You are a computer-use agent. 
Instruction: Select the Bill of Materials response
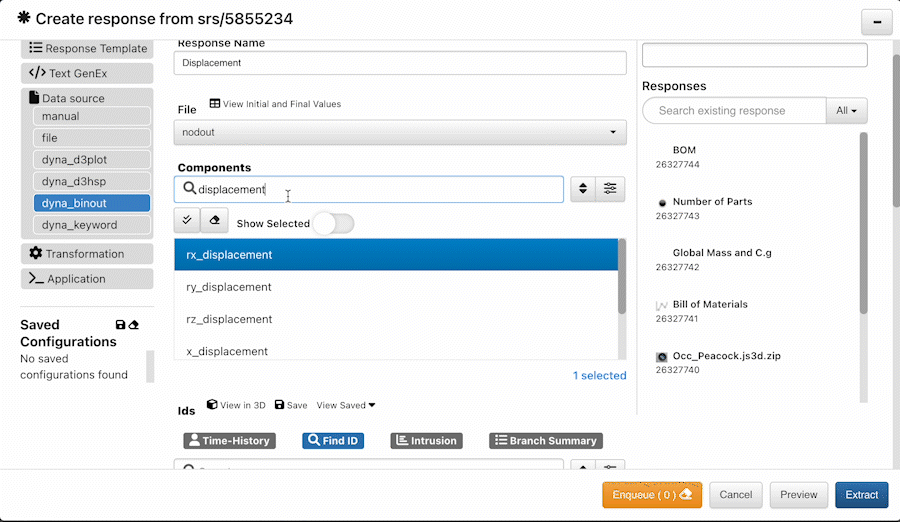tap(710, 304)
